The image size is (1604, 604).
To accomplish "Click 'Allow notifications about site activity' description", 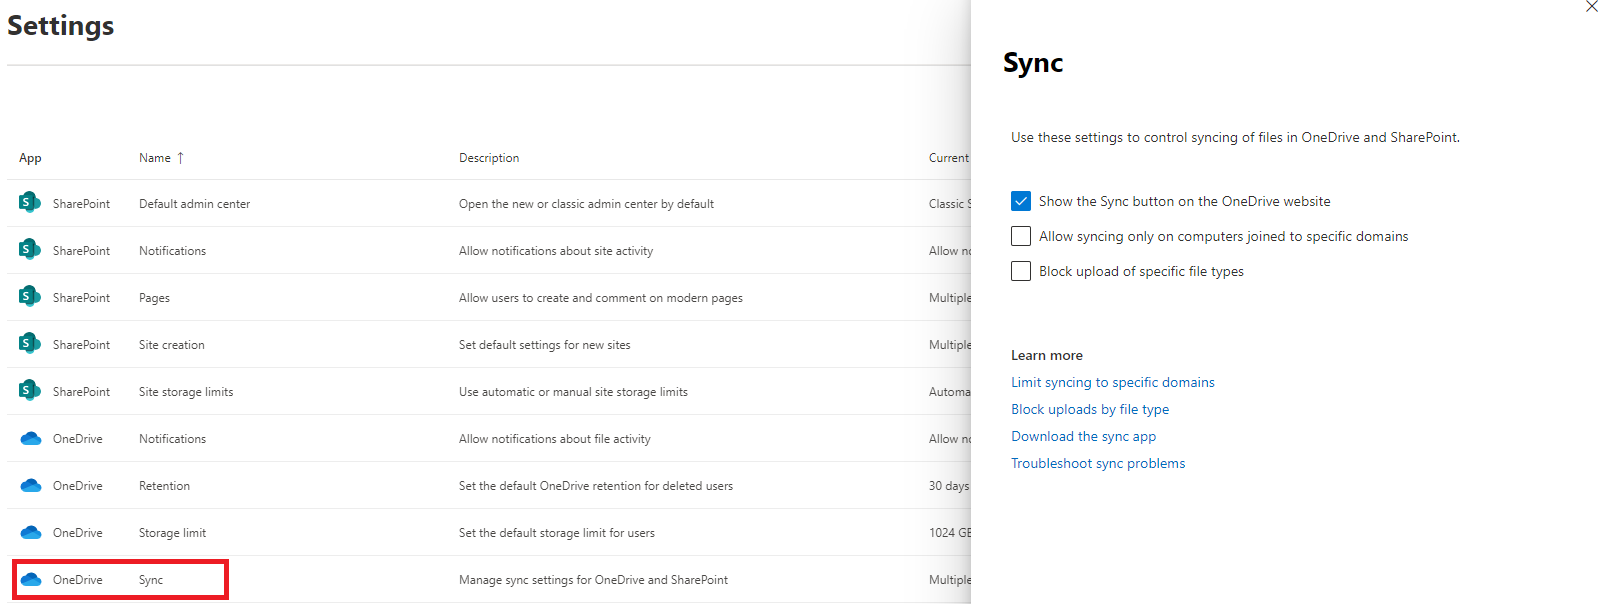I will tap(556, 251).
